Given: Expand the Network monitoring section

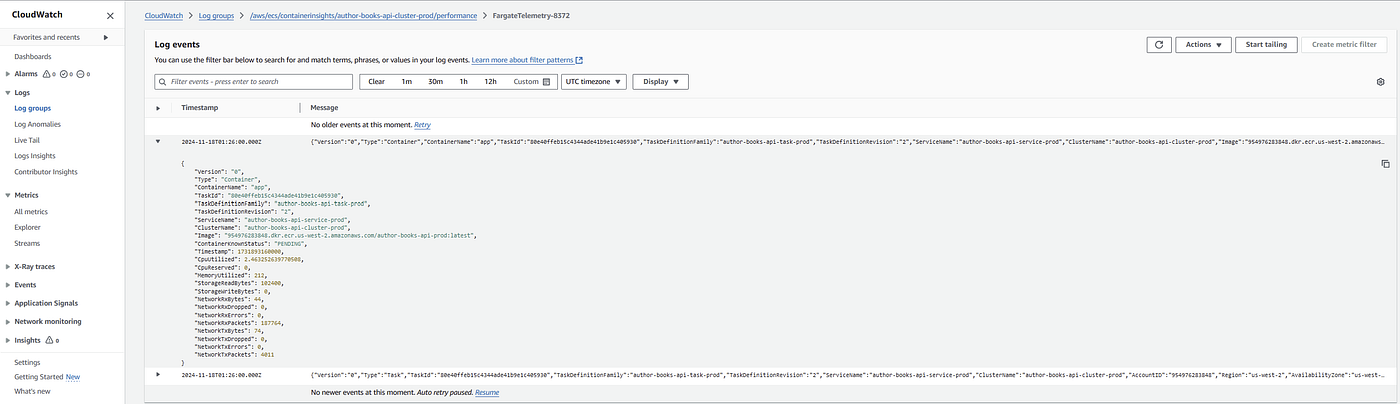Looking at the screenshot, I should [x=8, y=321].
